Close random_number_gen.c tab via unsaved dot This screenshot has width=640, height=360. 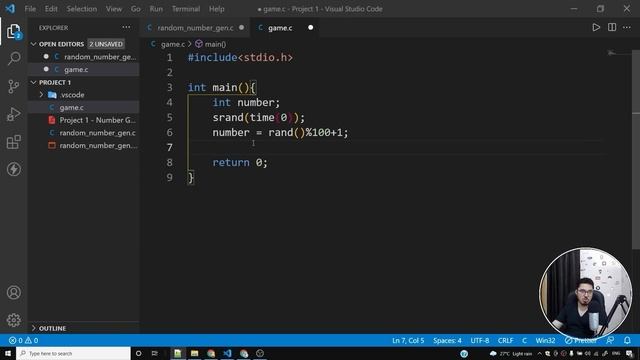pyautogui.click(x=241, y=27)
